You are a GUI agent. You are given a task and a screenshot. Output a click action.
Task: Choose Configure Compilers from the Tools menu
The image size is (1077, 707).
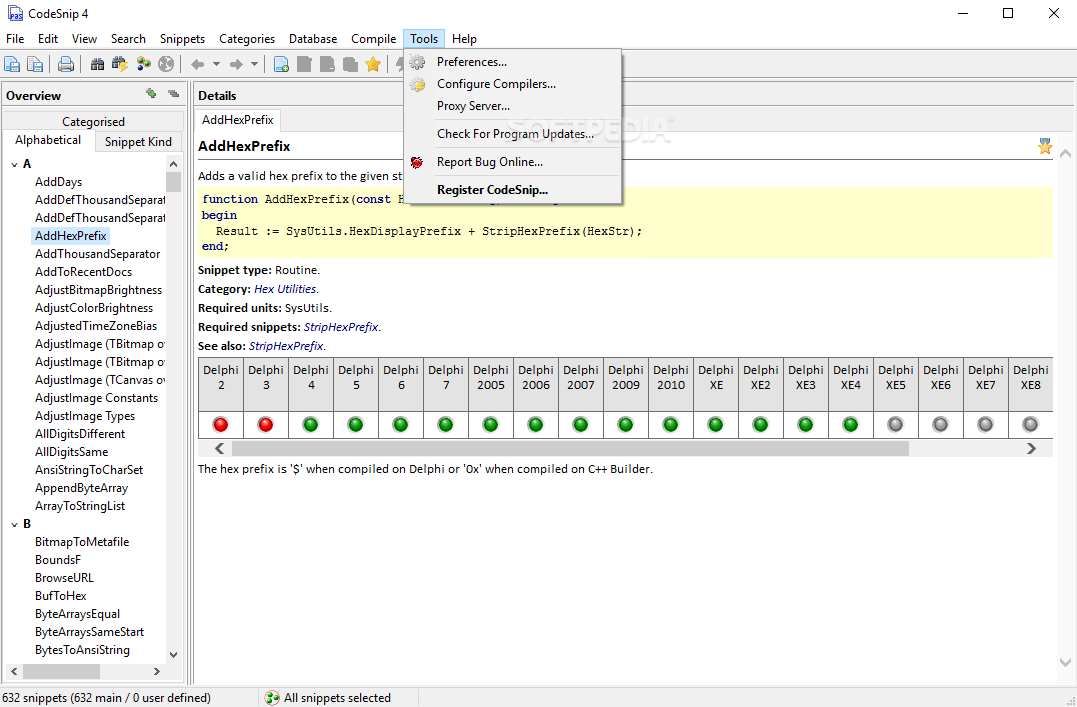pos(512,84)
